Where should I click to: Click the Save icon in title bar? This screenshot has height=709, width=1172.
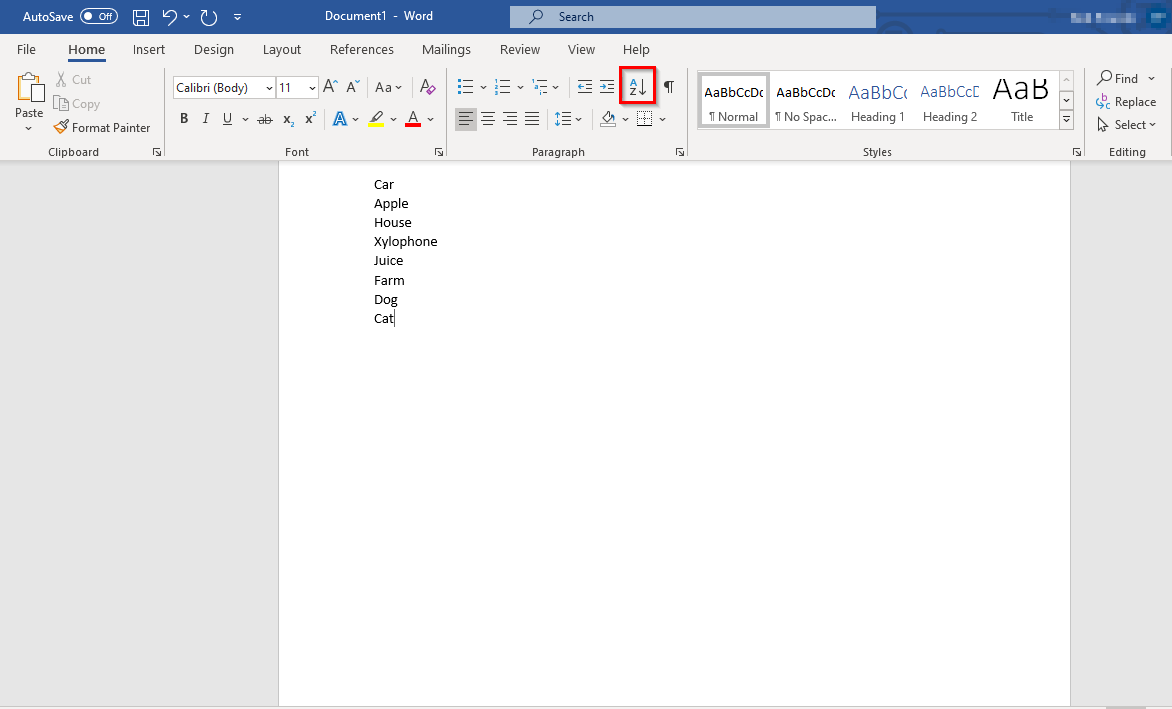(x=141, y=16)
